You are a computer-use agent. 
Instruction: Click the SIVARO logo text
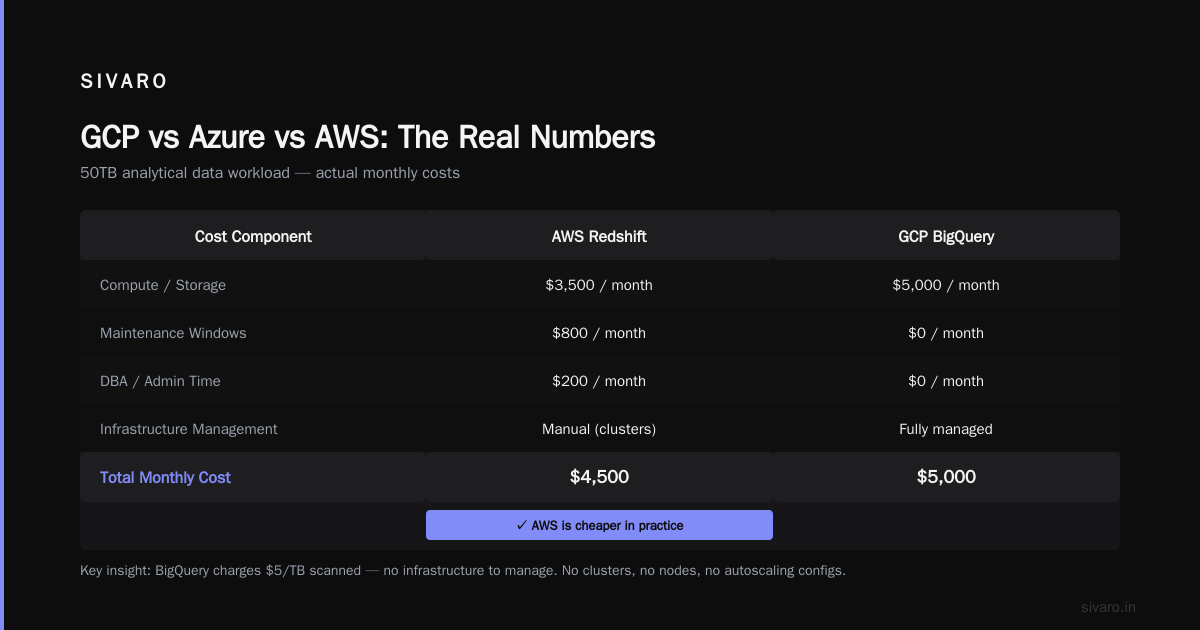(x=124, y=82)
